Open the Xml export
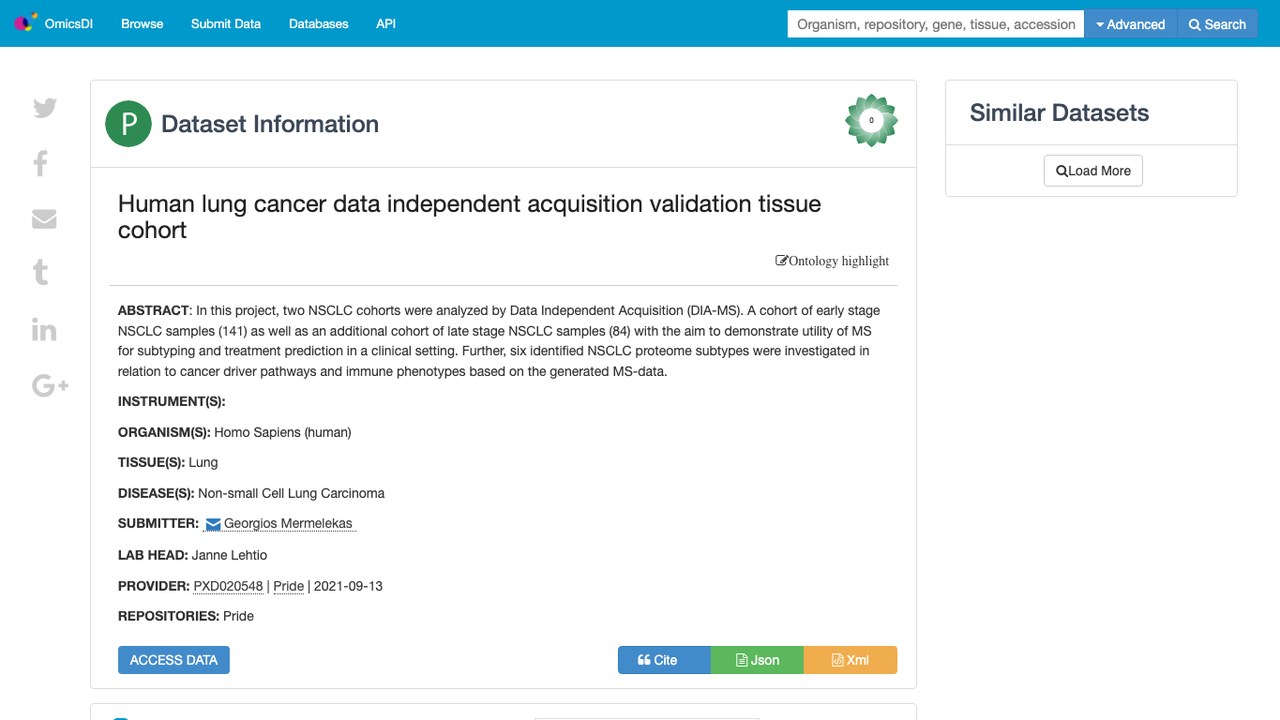This screenshot has width=1280, height=720. pos(850,660)
